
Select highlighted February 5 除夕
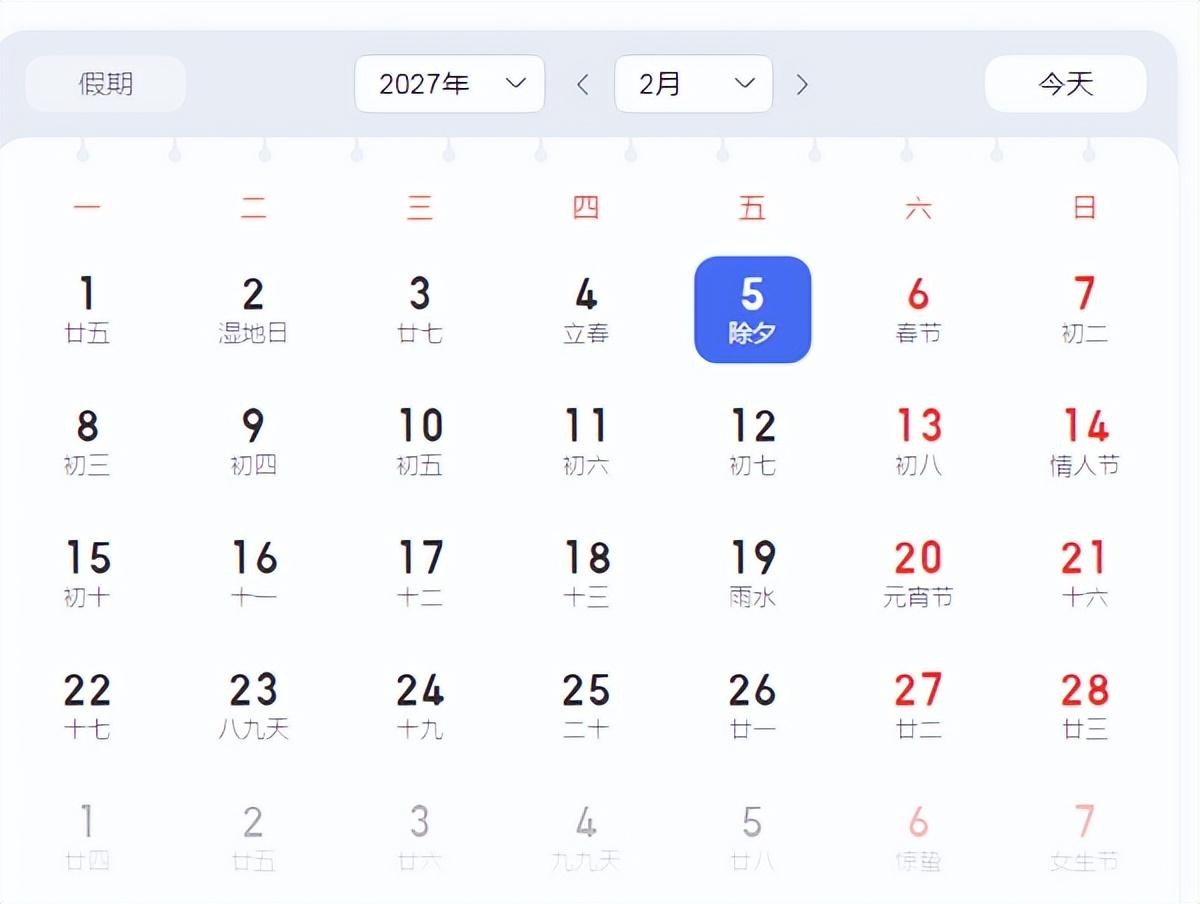pyautogui.click(x=752, y=310)
